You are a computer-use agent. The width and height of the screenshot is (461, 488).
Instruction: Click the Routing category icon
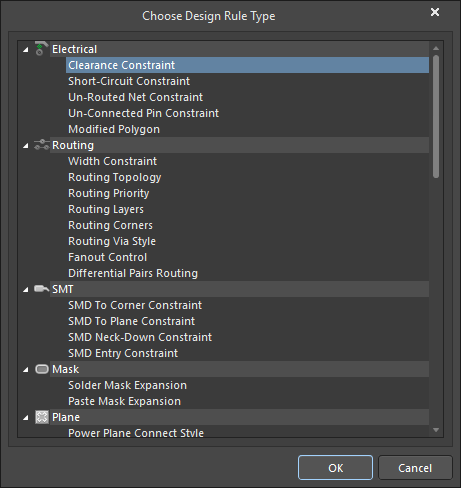coord(42,145)
